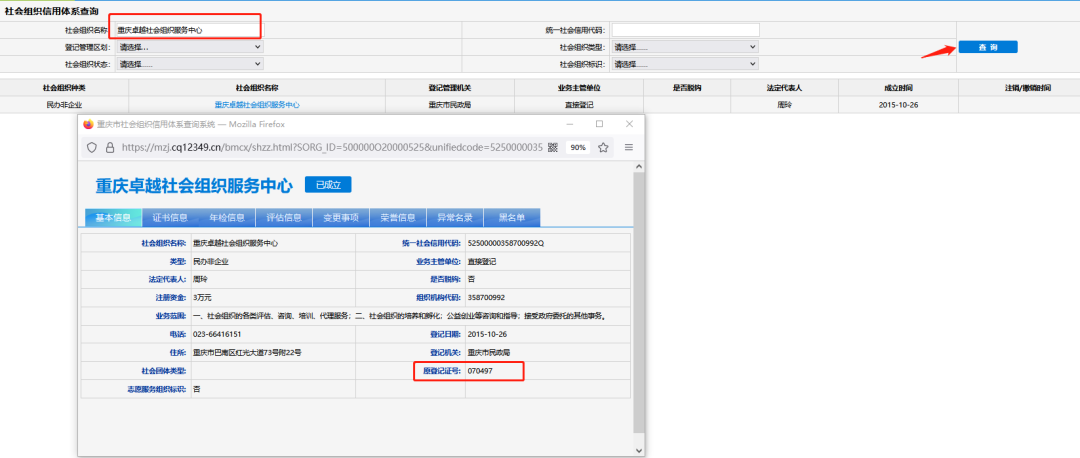The height and width of the screenshot is (458, 1080).
Task: Switch to 年检信息 tab
Action: (227, 217)
